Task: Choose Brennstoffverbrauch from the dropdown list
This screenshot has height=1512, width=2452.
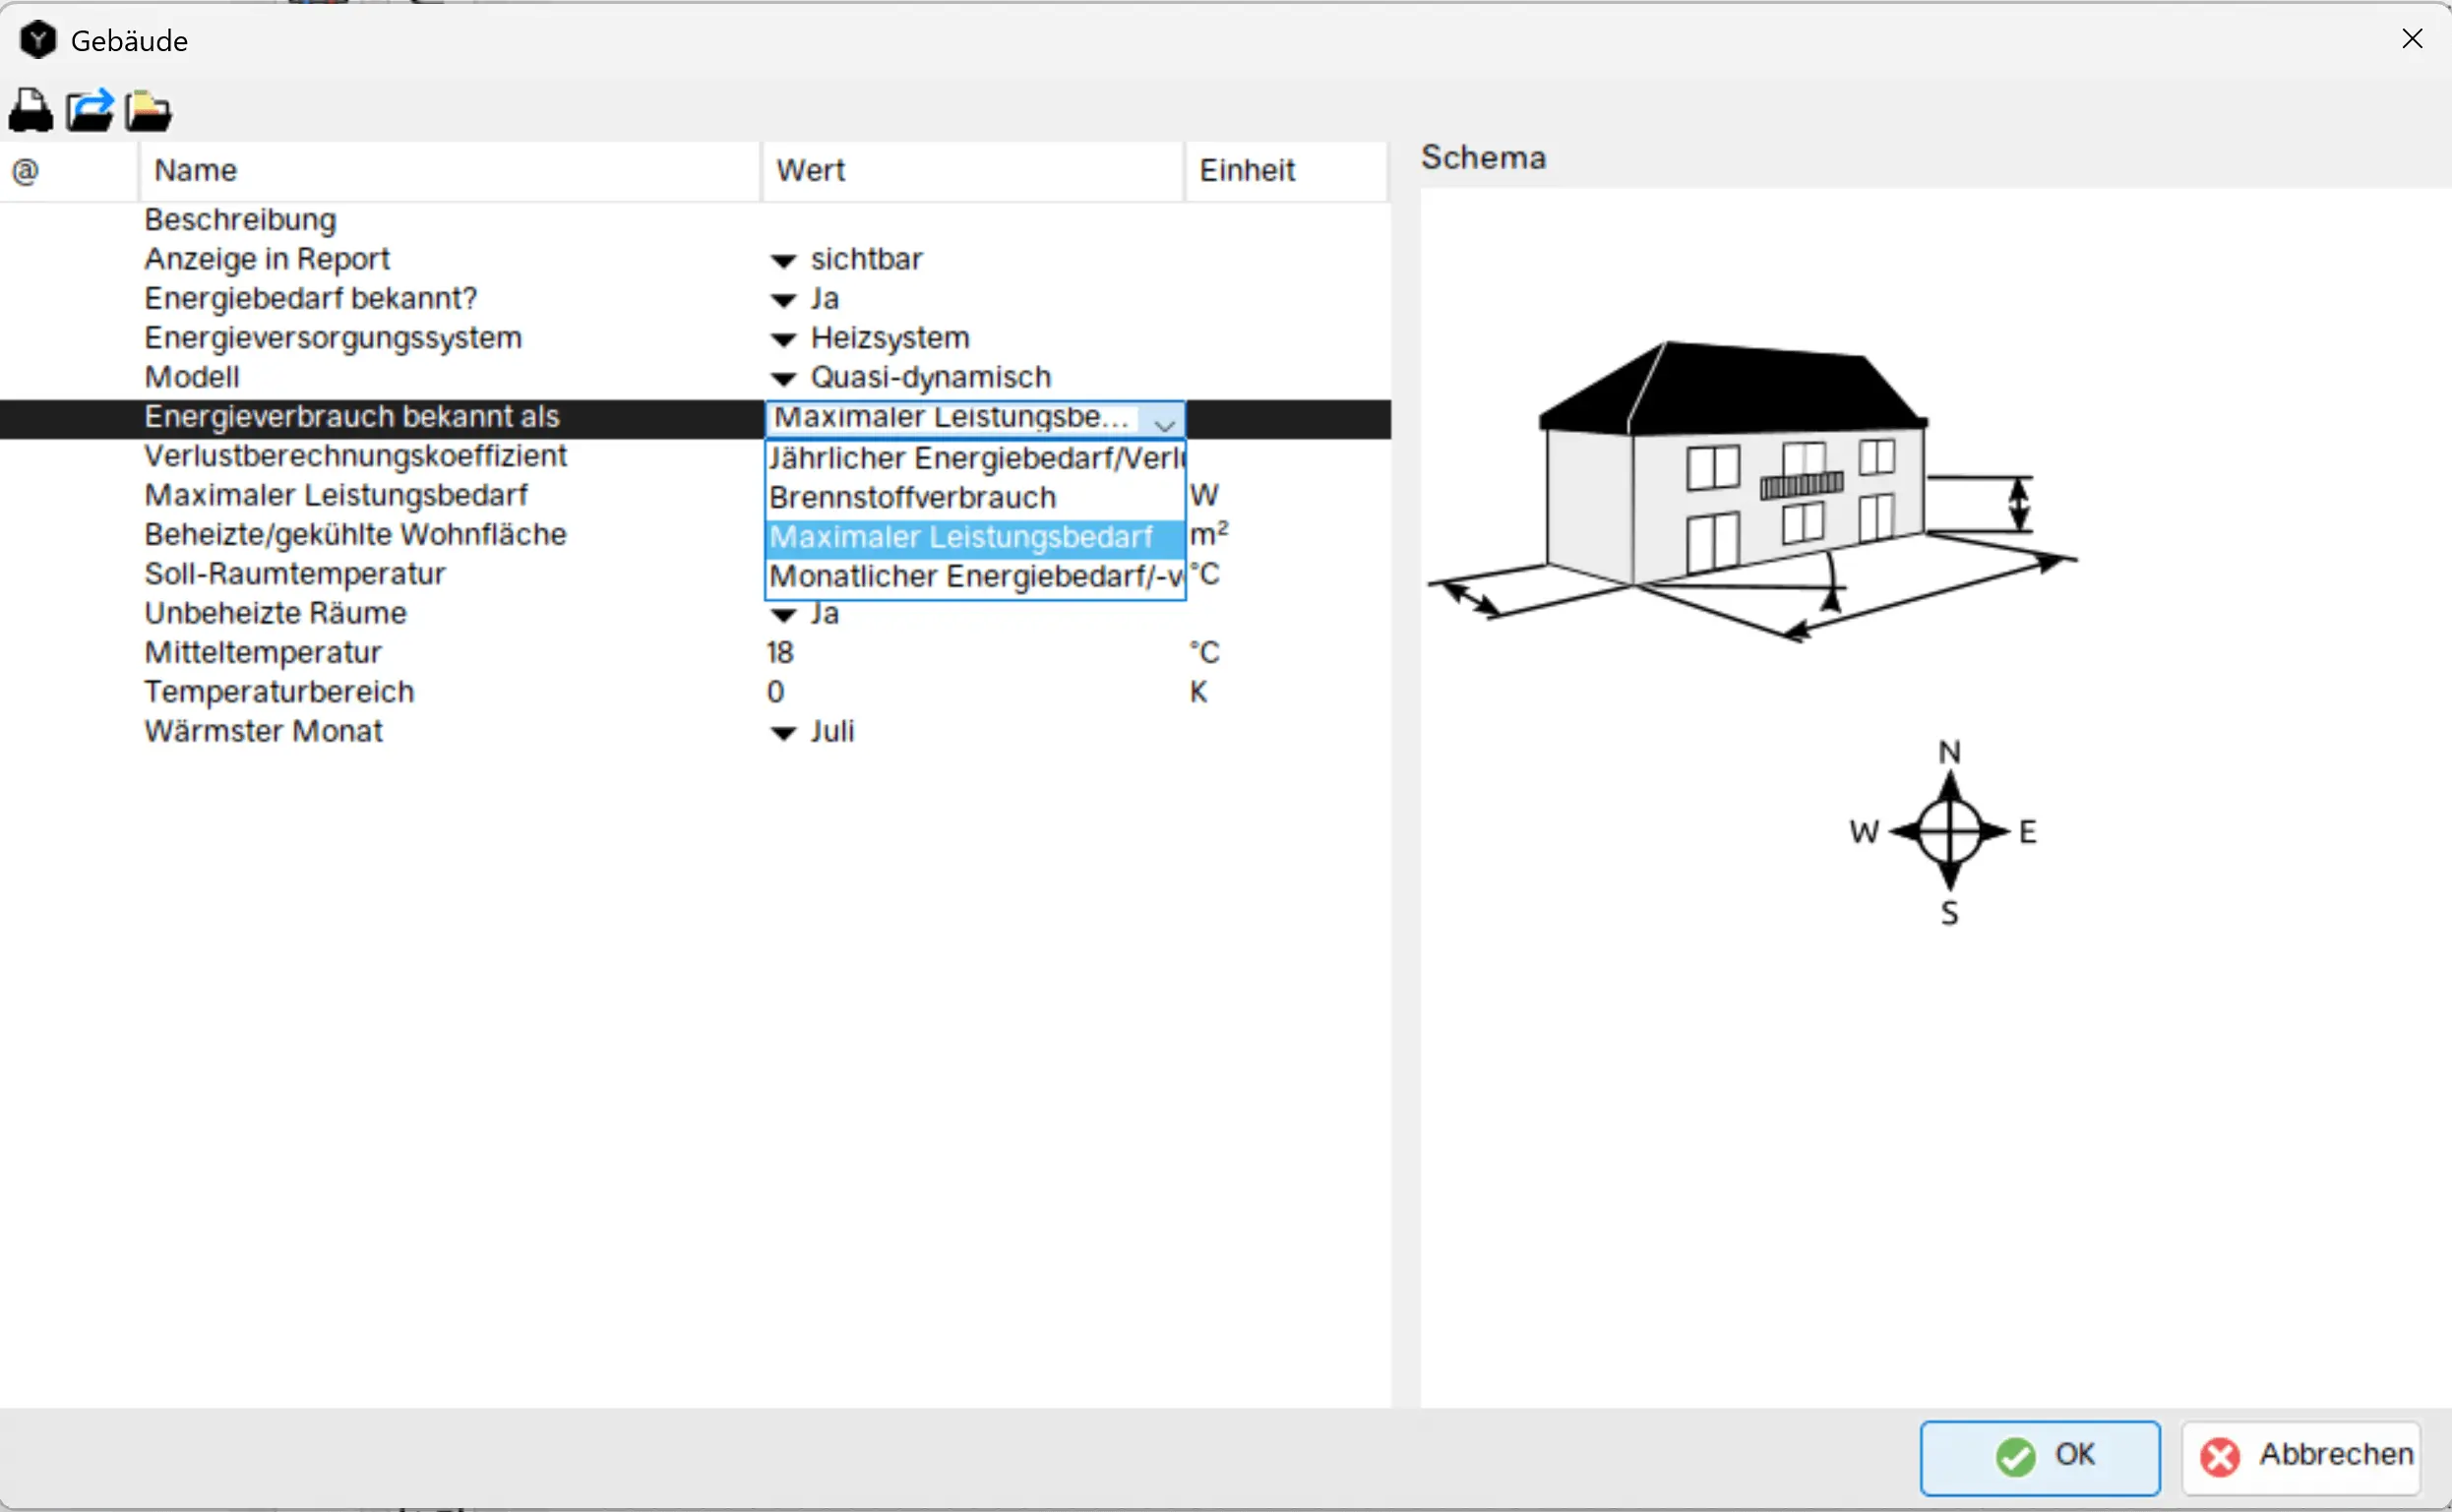Action: tap(912, 497)
